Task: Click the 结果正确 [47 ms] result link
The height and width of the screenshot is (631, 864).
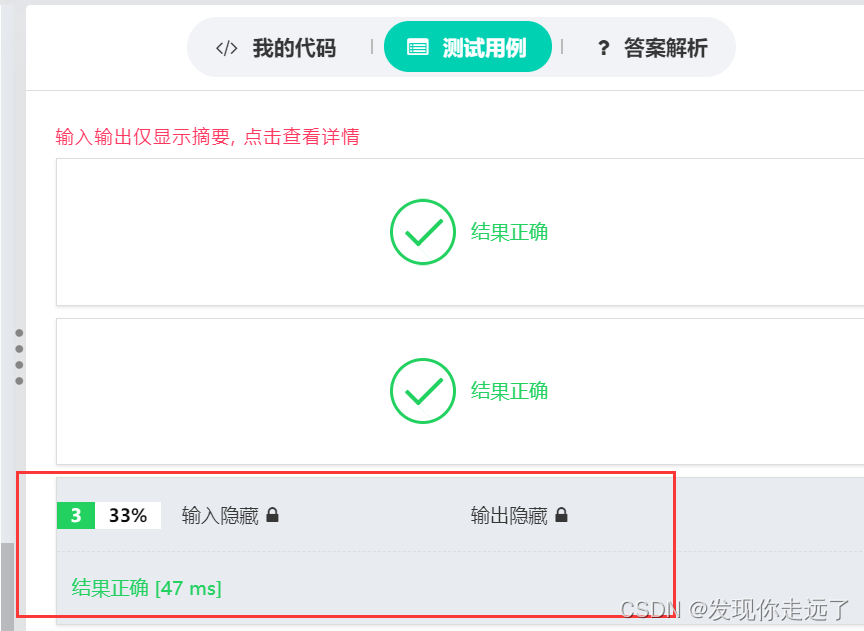Action: (x=145, y=588)
